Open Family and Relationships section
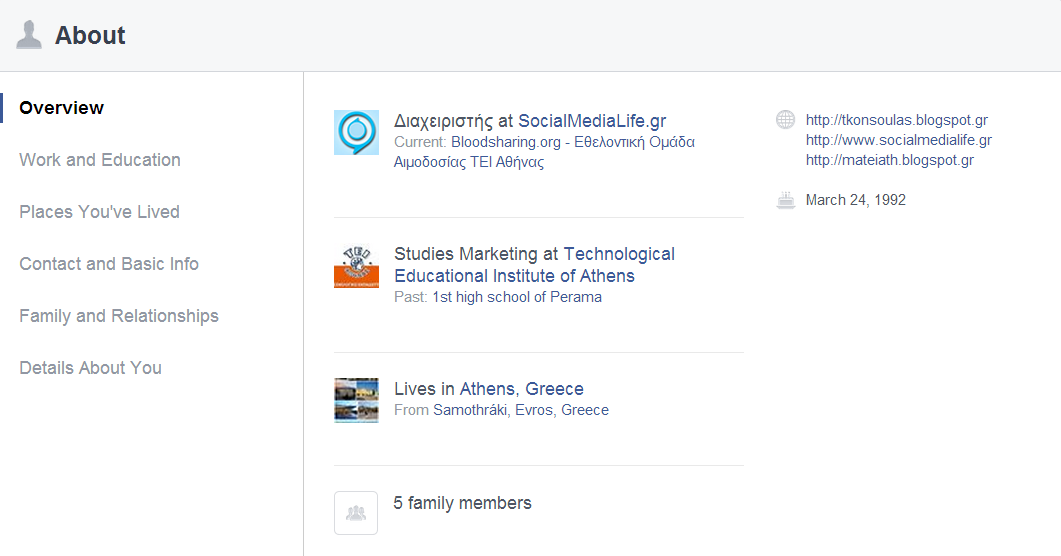The height and width of the screenshot is (556, 1061). [x=119, y=316]
